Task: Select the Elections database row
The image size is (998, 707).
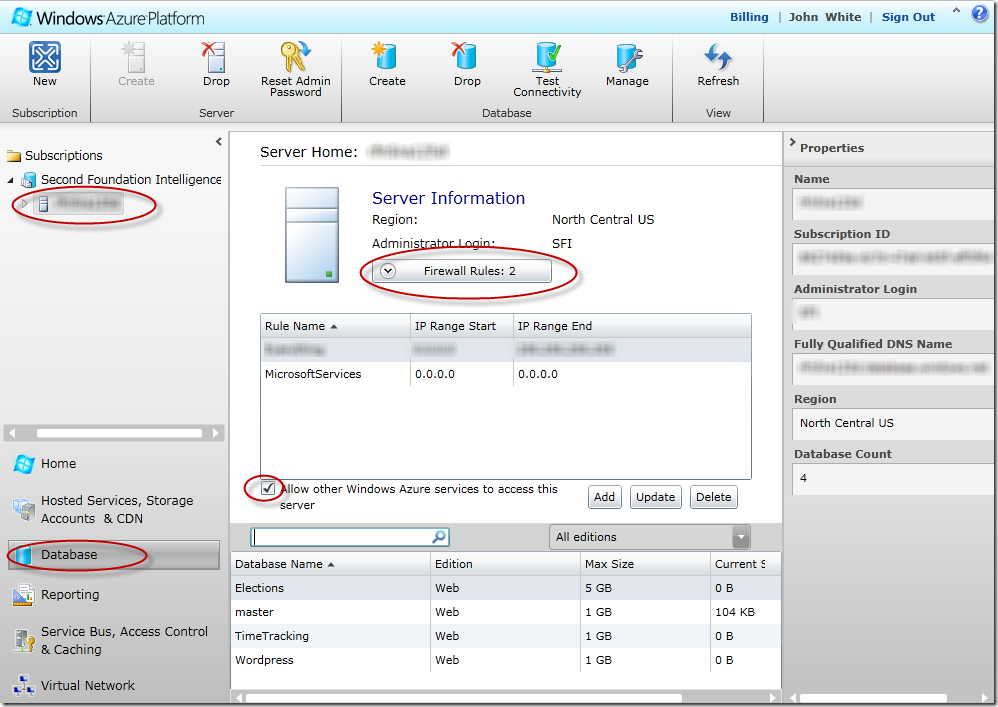Action: click(505, 588)
